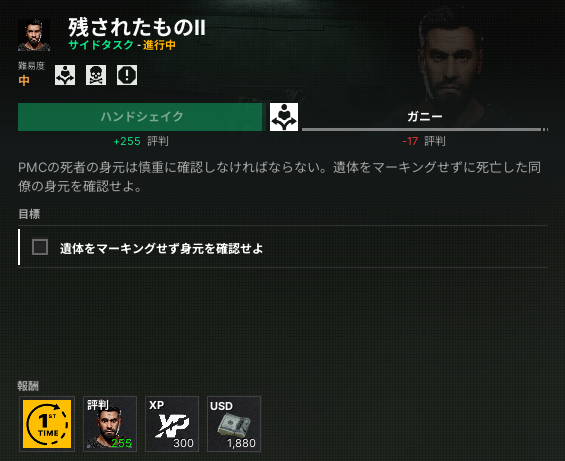Check the 遺体をマーキングせず objective checkbox

[40, 247]
